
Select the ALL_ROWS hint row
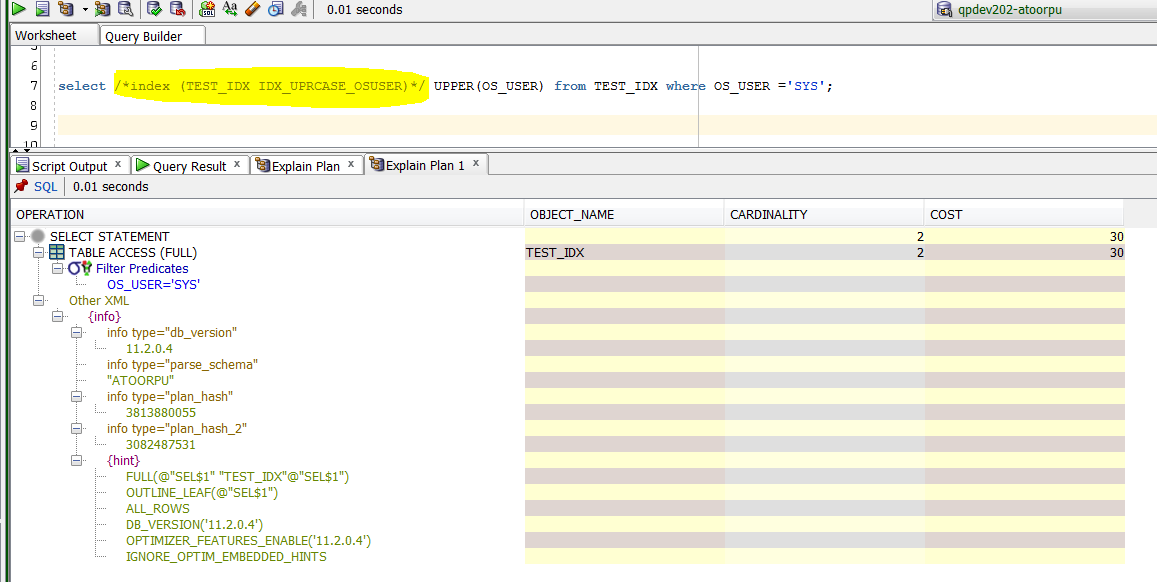[x=158, y=509]
